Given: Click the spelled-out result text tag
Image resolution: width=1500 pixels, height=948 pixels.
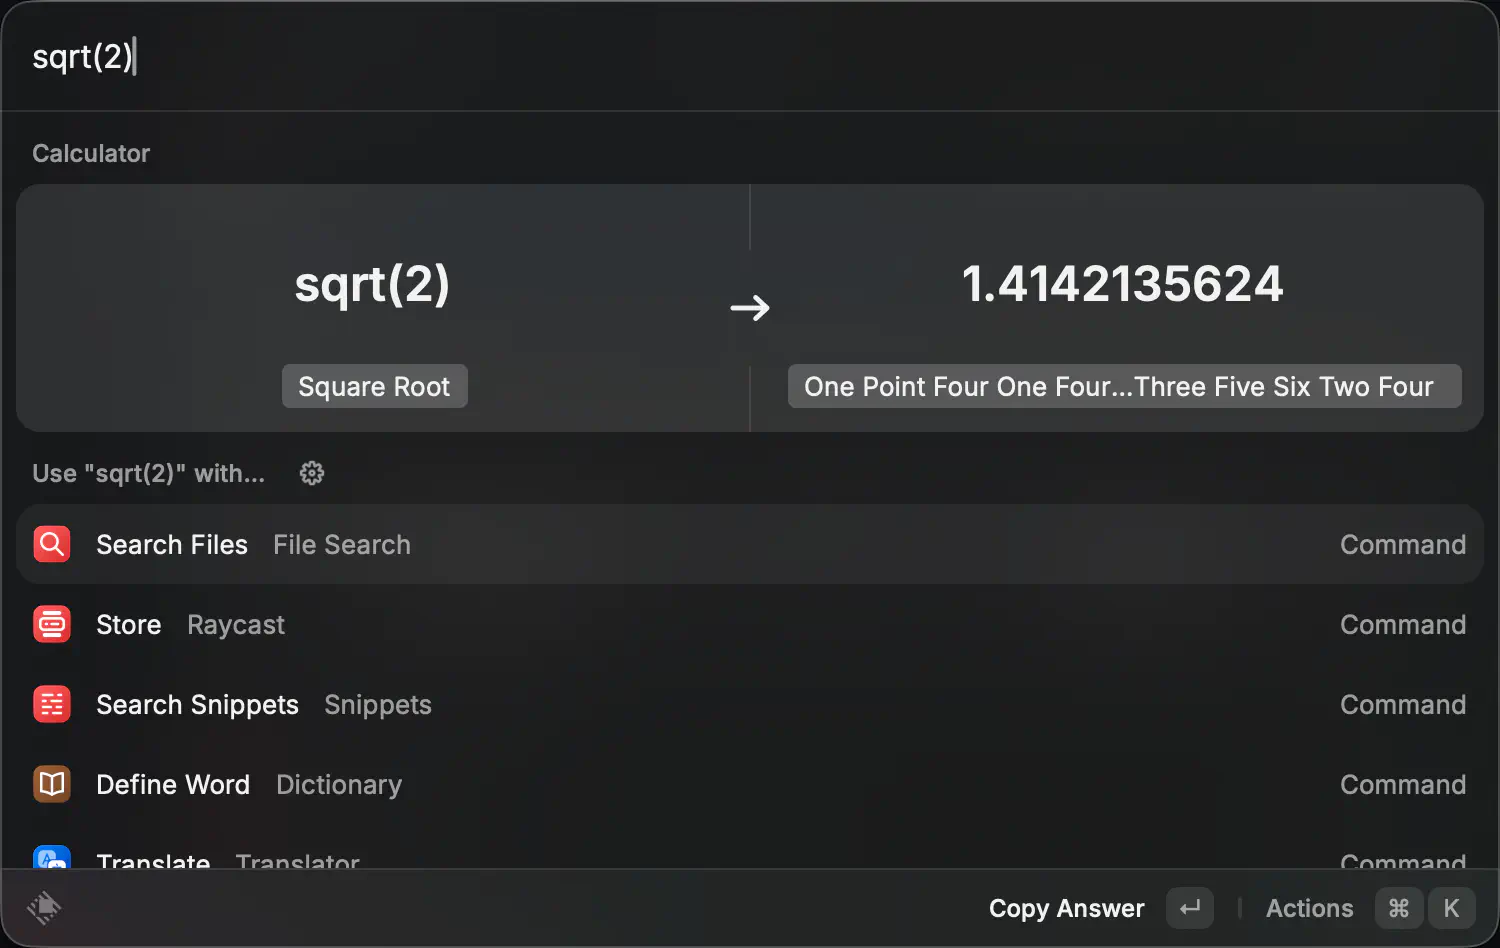Looking at the screenshot, I should [1124, 386].
